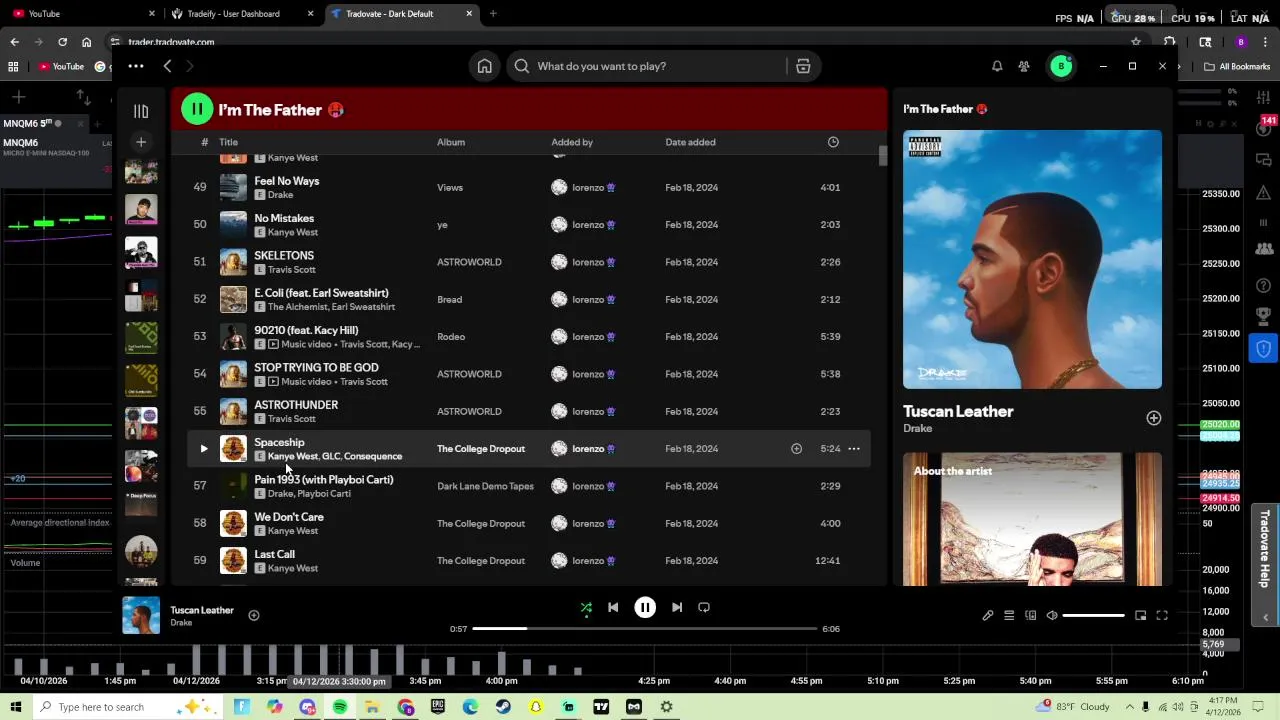Open Spotify from Windows taskbar
Image resolution: width=1280 pixels, height=720 pixels.
click(x=340, y=707)
